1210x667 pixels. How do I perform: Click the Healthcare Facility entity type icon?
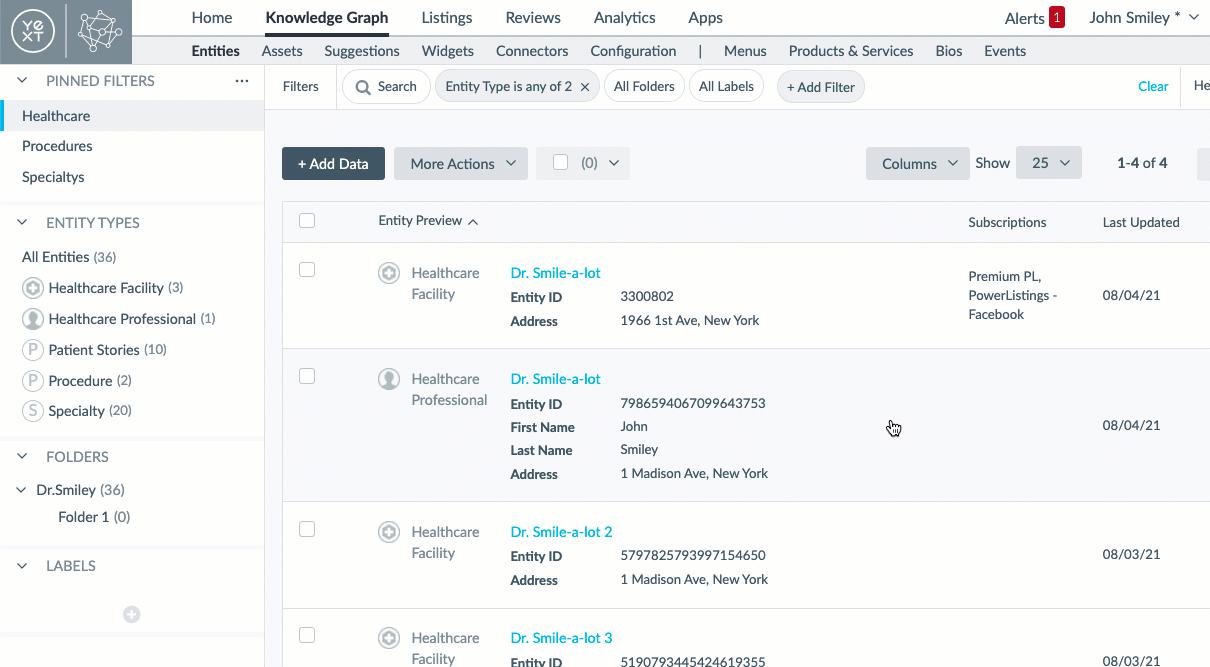click(33, 288)
